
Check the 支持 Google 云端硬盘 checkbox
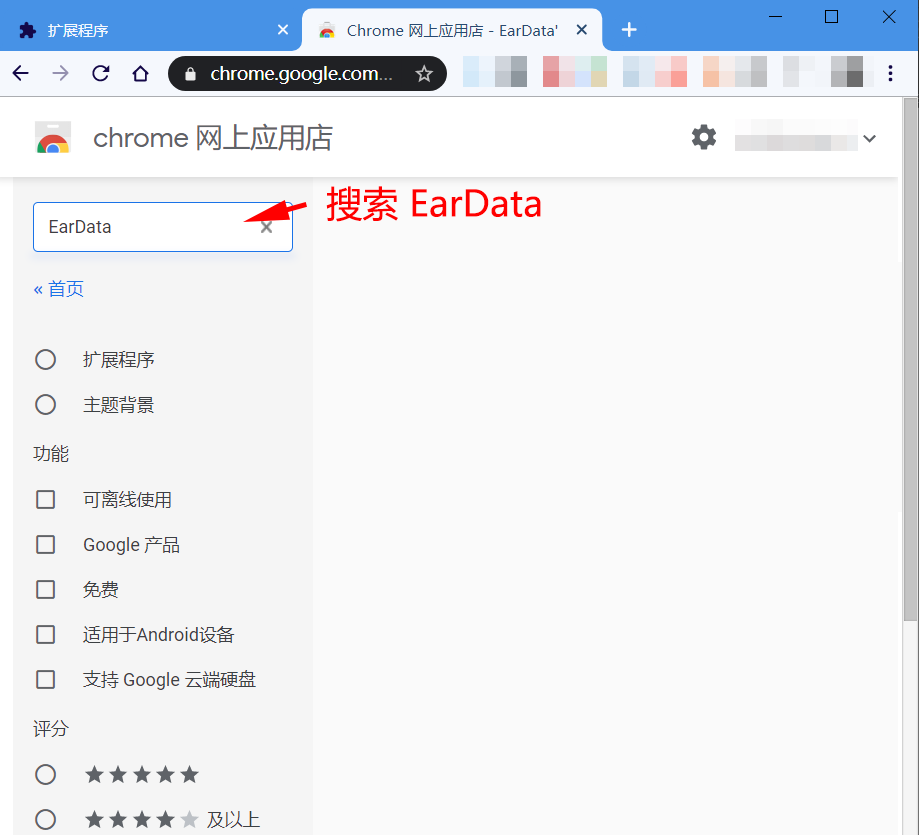pyautogui.click(x=46, y=680)
